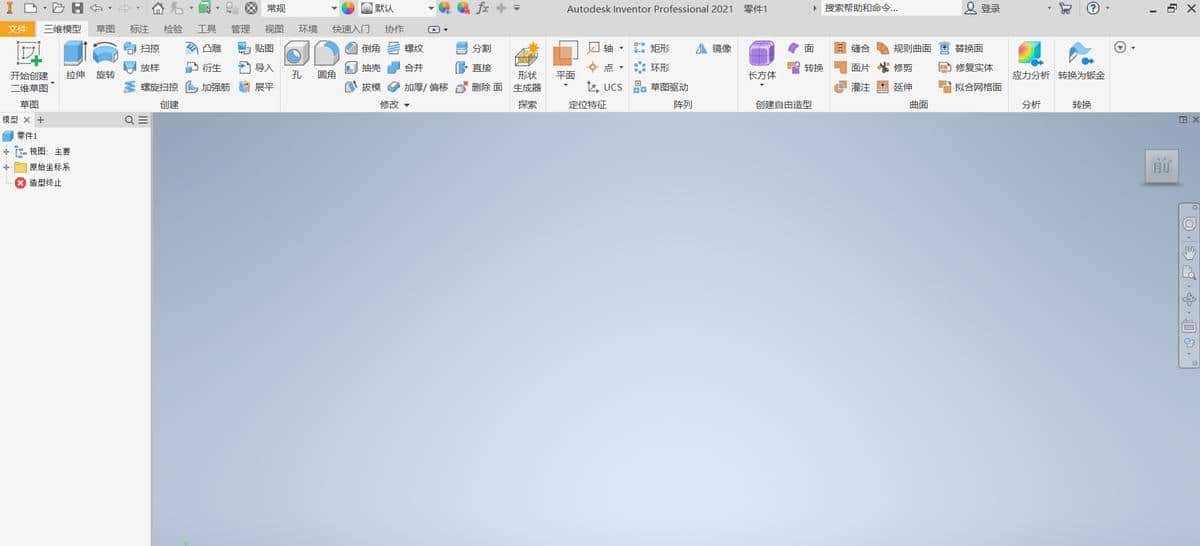The width and height of the screenshot is (1200, 546).
Task: Expand the 视图: 主要 tree node
Action: click(6, 152)
